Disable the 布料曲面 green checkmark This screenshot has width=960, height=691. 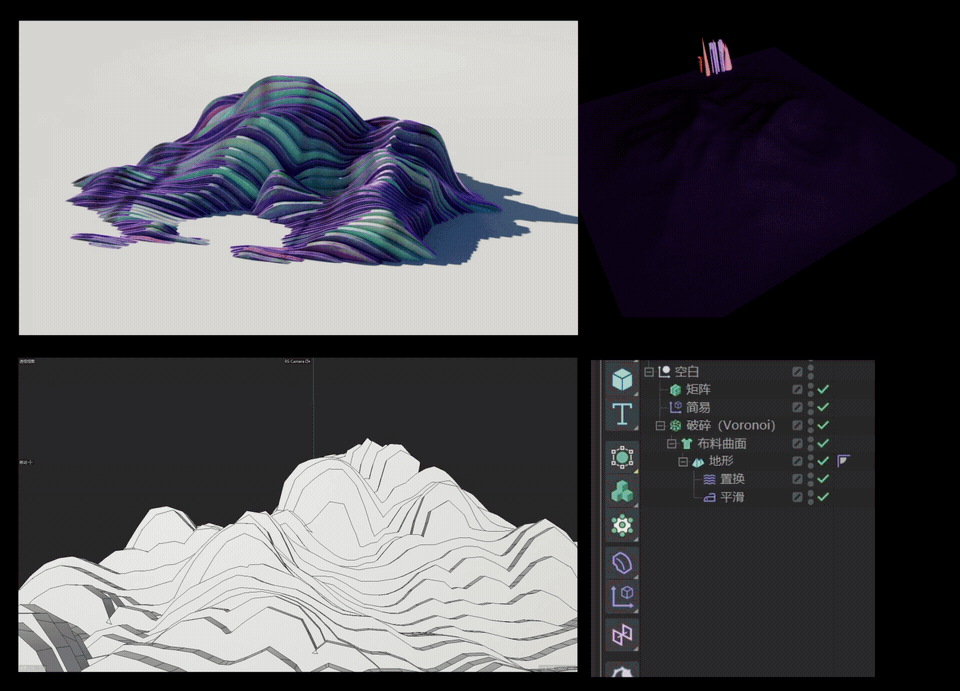coord(823,443)
